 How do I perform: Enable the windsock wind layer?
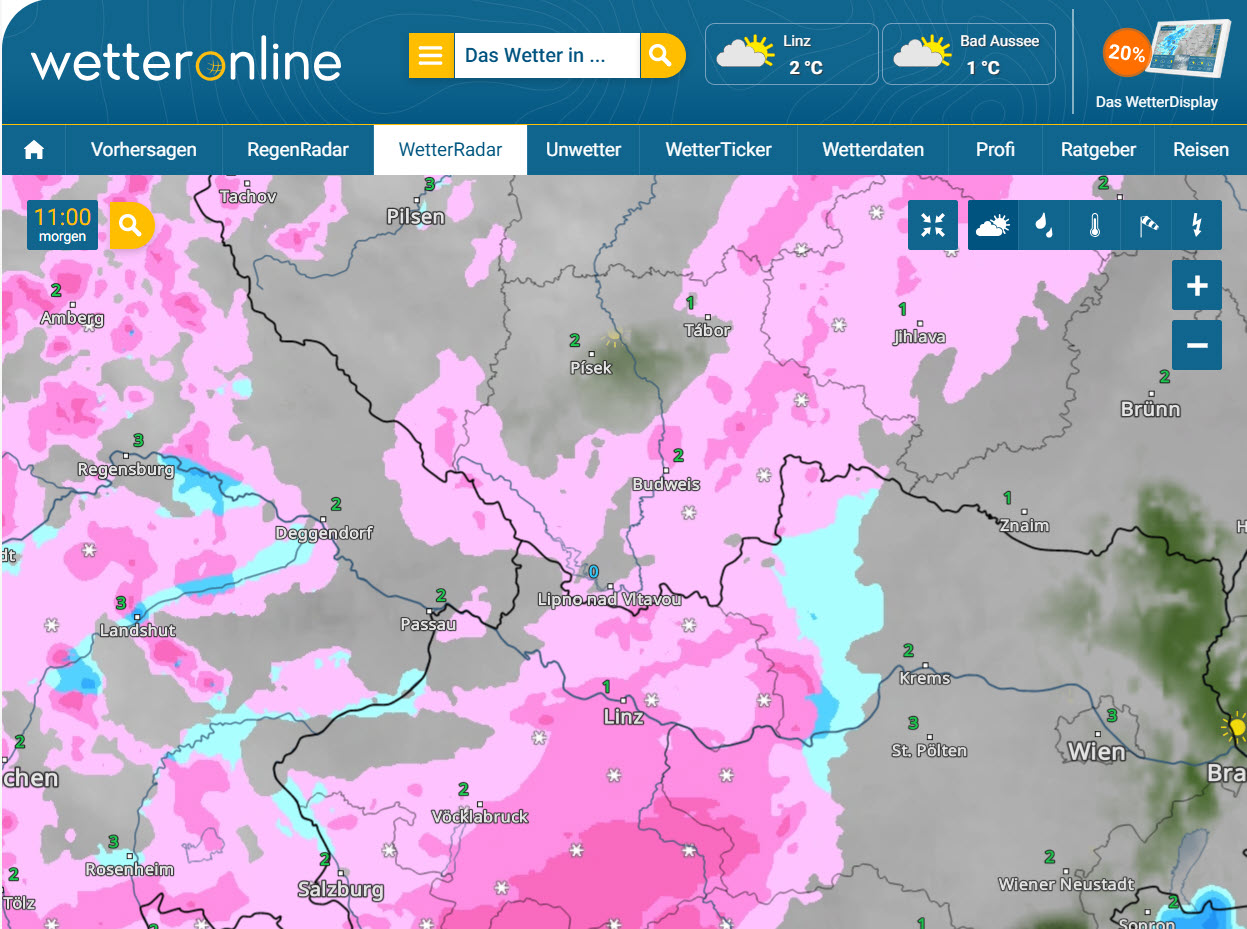[x=1146, y=226]
